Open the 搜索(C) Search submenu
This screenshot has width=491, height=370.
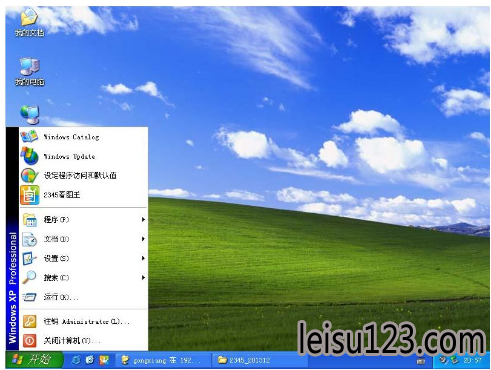[83, 277]
